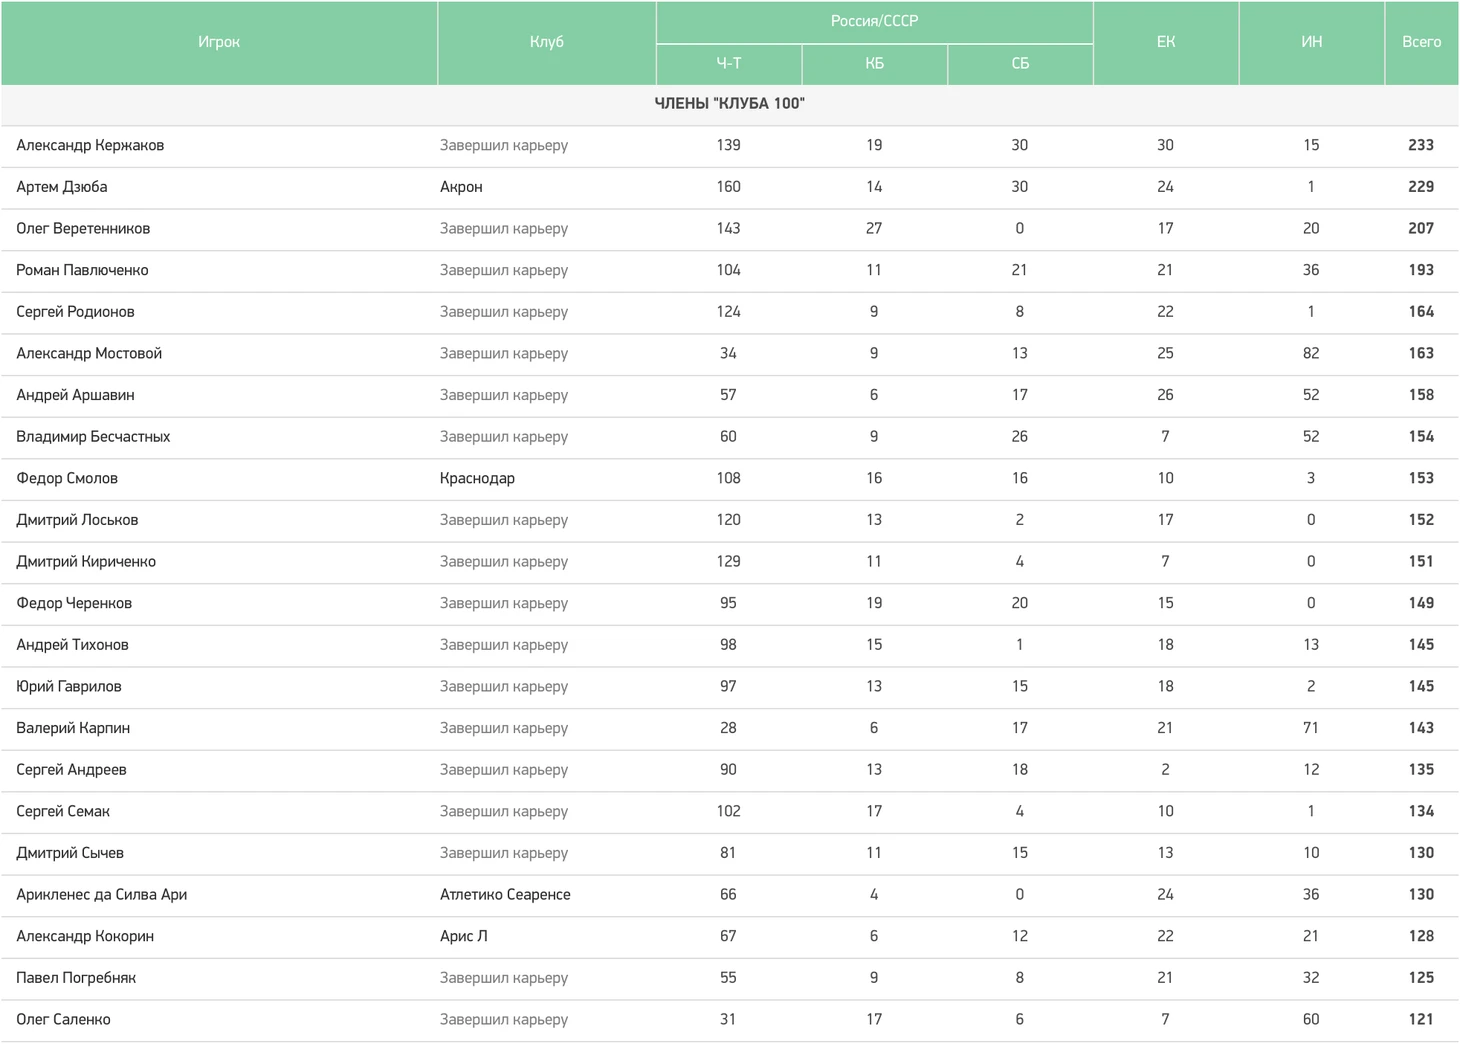Open Роман Павлюченко player entry
The height and width of the screenshot is (1044, 1460).
click(82, 270)
